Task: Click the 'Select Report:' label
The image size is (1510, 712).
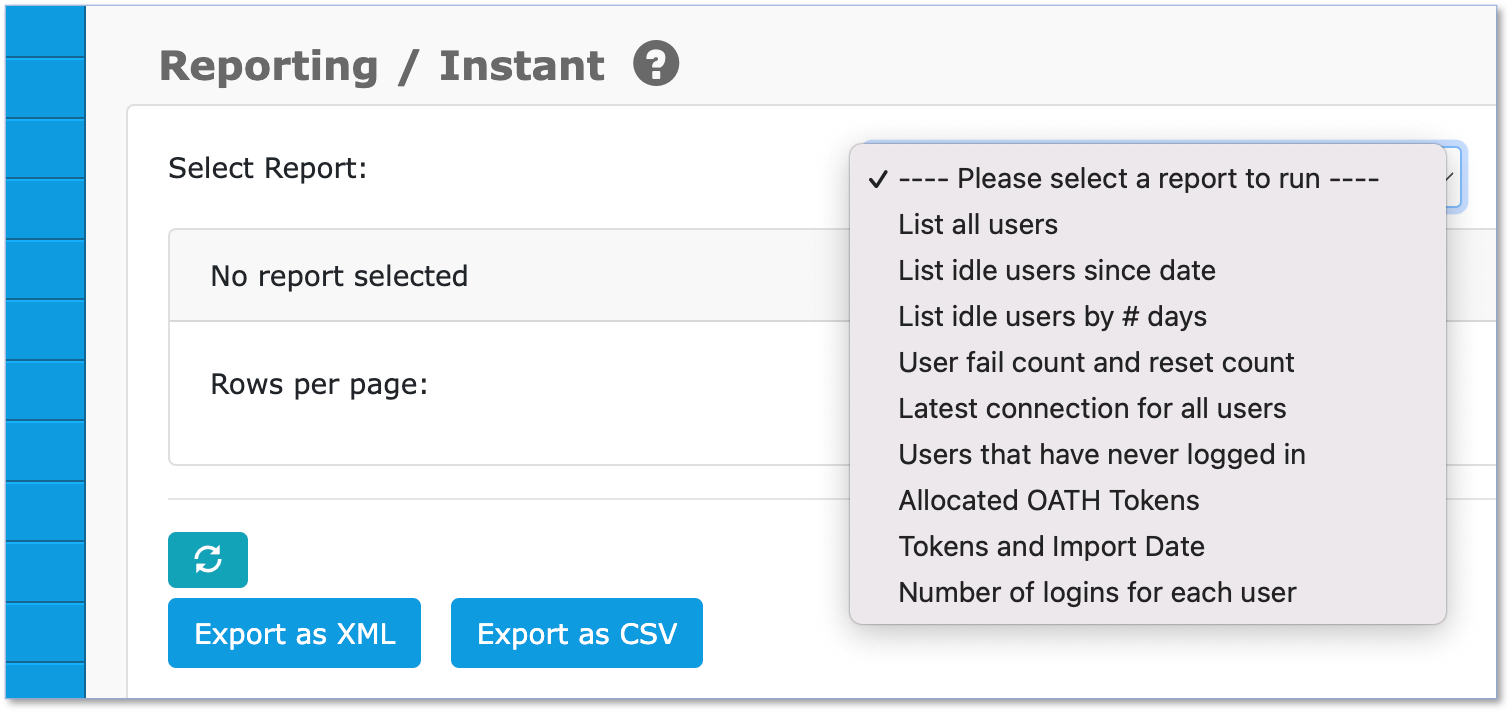Action: coord(268,168)
